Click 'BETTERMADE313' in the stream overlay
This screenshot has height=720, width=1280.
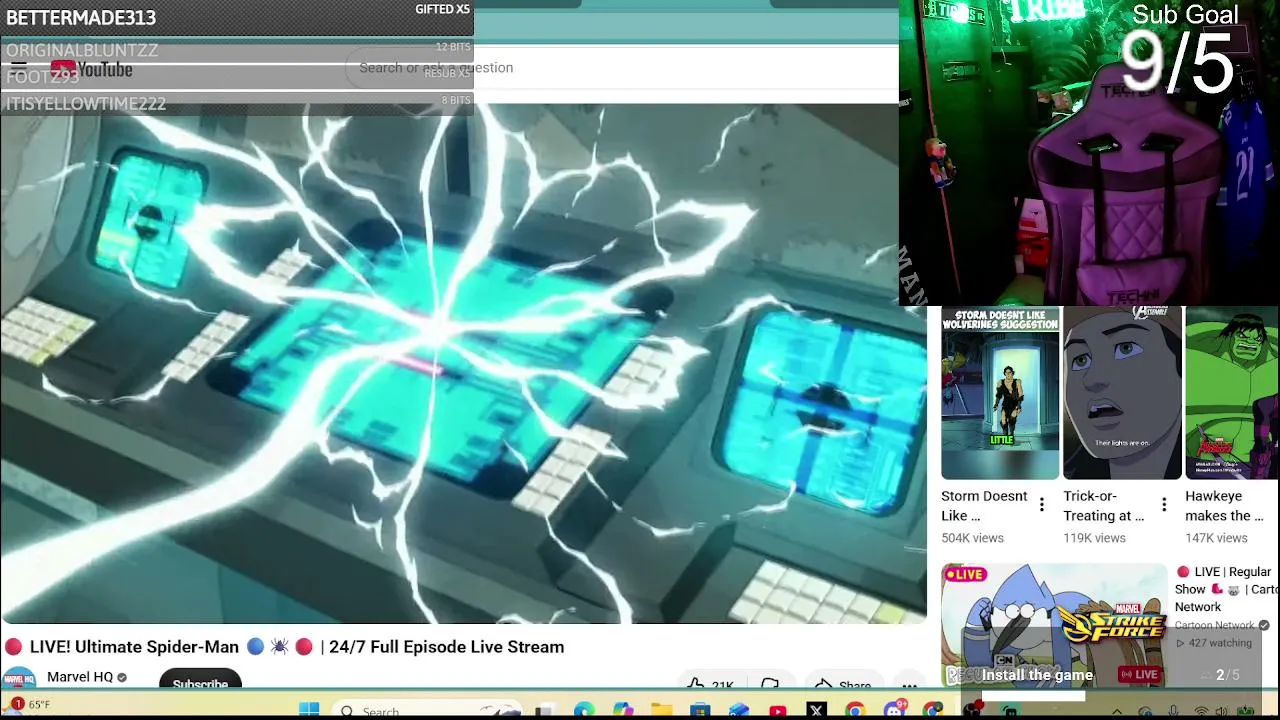coord(81,18)
